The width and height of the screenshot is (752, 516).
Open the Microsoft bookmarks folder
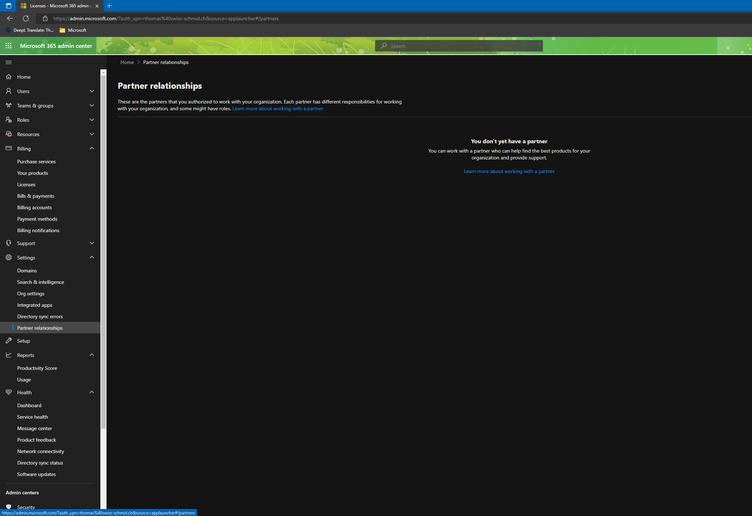73,30
